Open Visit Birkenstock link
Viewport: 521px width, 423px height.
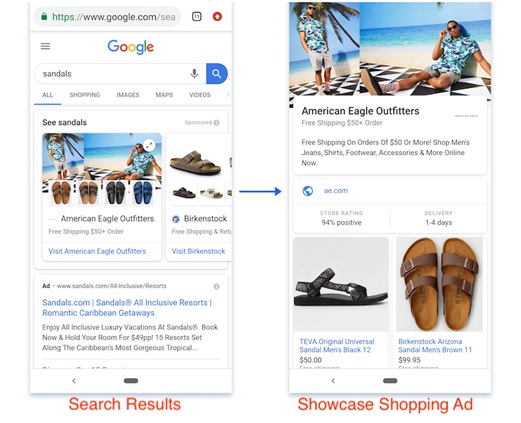click(198, 251)
